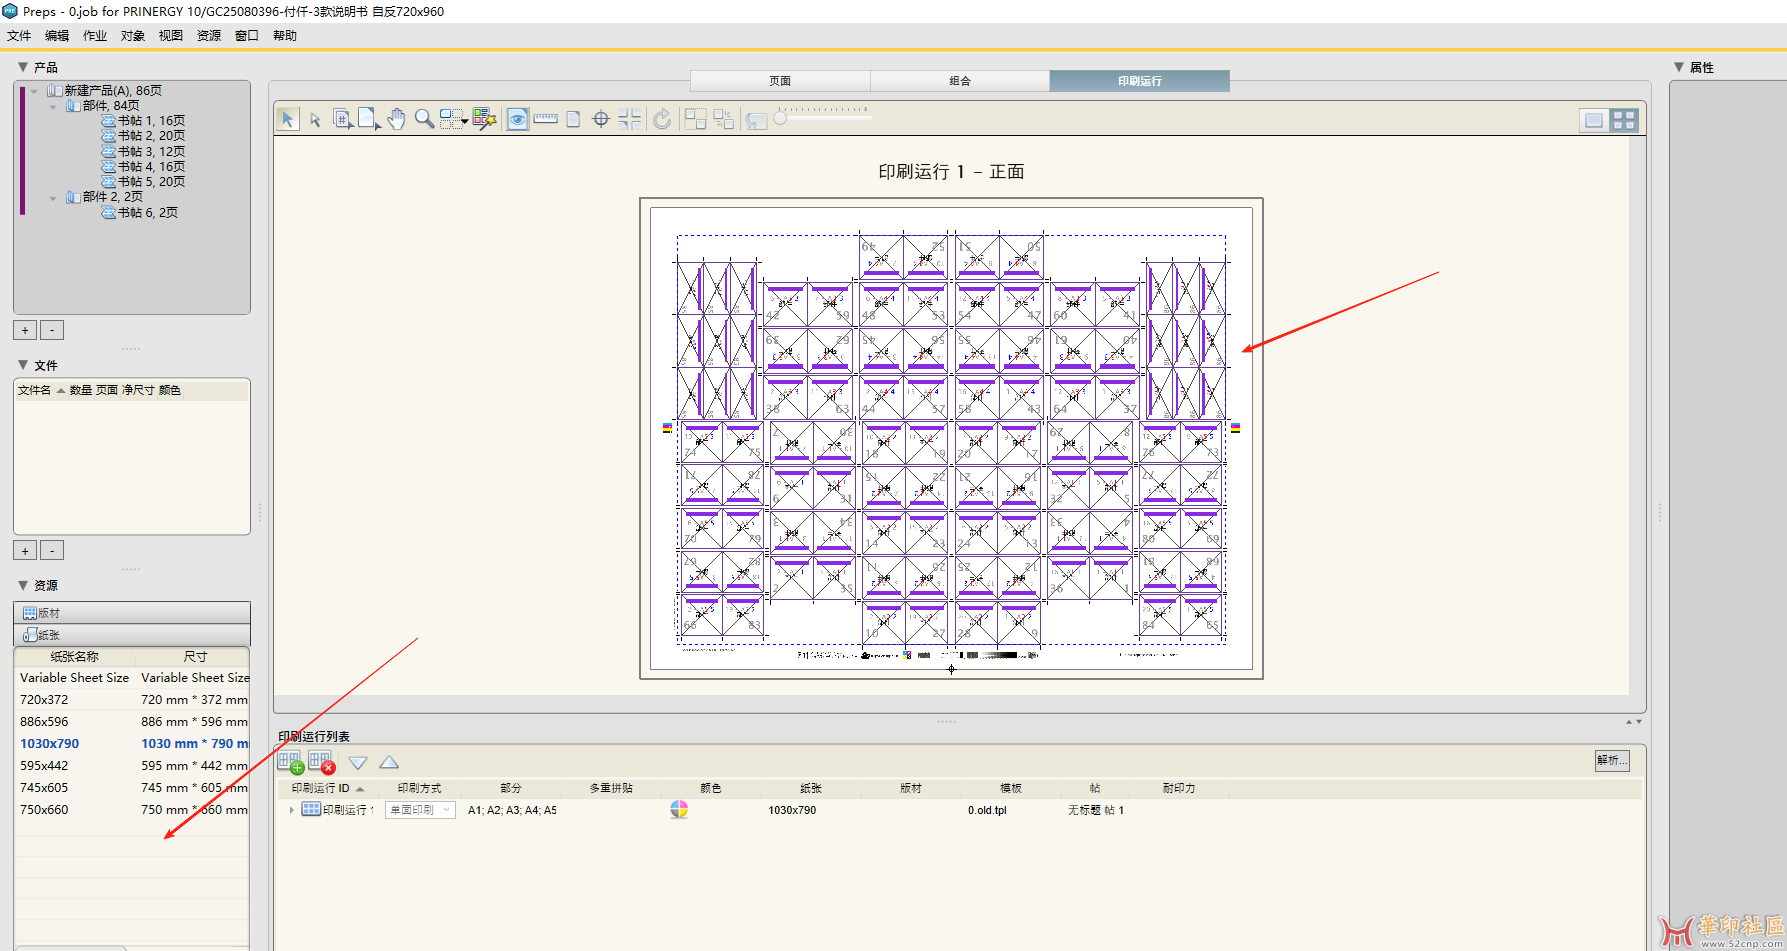Viewport: 1787px width, 951px height.
Task: Delete the selected press run
Action: point(321,762)
